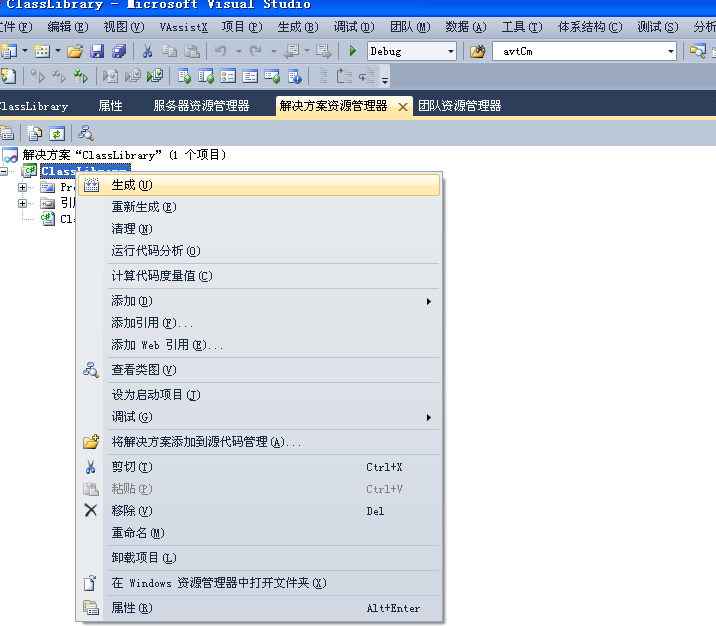
Task: Select 计算代码度量值(C) menu entry
Action: (x=259, y=276)
